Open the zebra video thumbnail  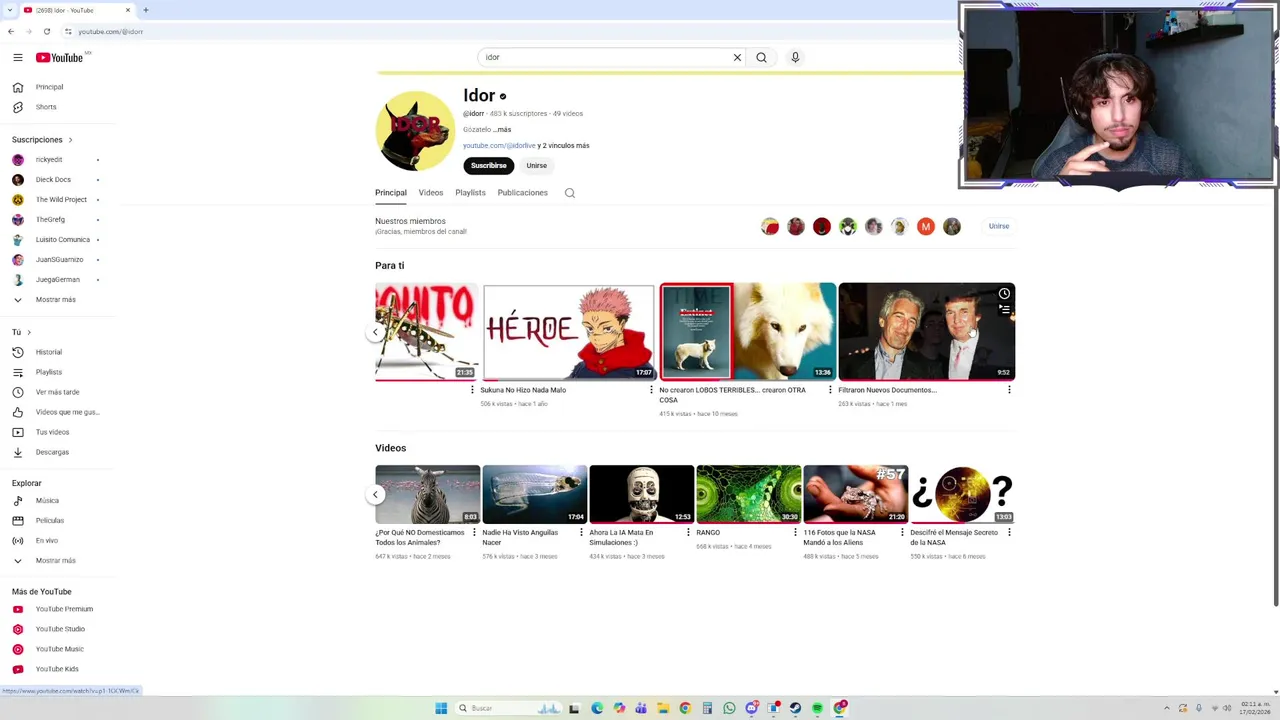(x=428, y=494)
